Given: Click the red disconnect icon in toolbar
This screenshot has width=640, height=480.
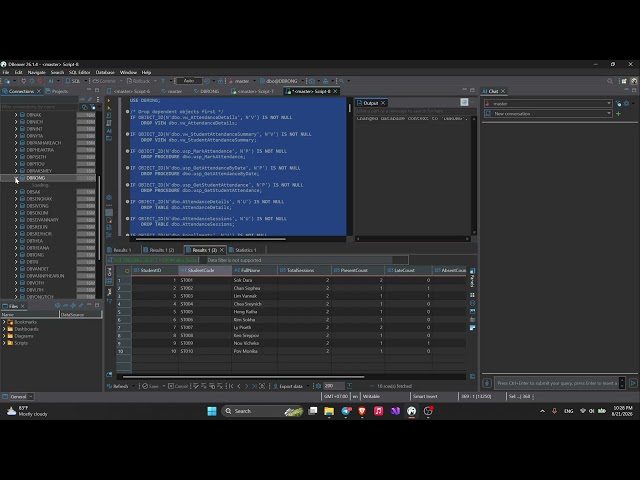Looking at the screenshot, I should pos(40,81).
